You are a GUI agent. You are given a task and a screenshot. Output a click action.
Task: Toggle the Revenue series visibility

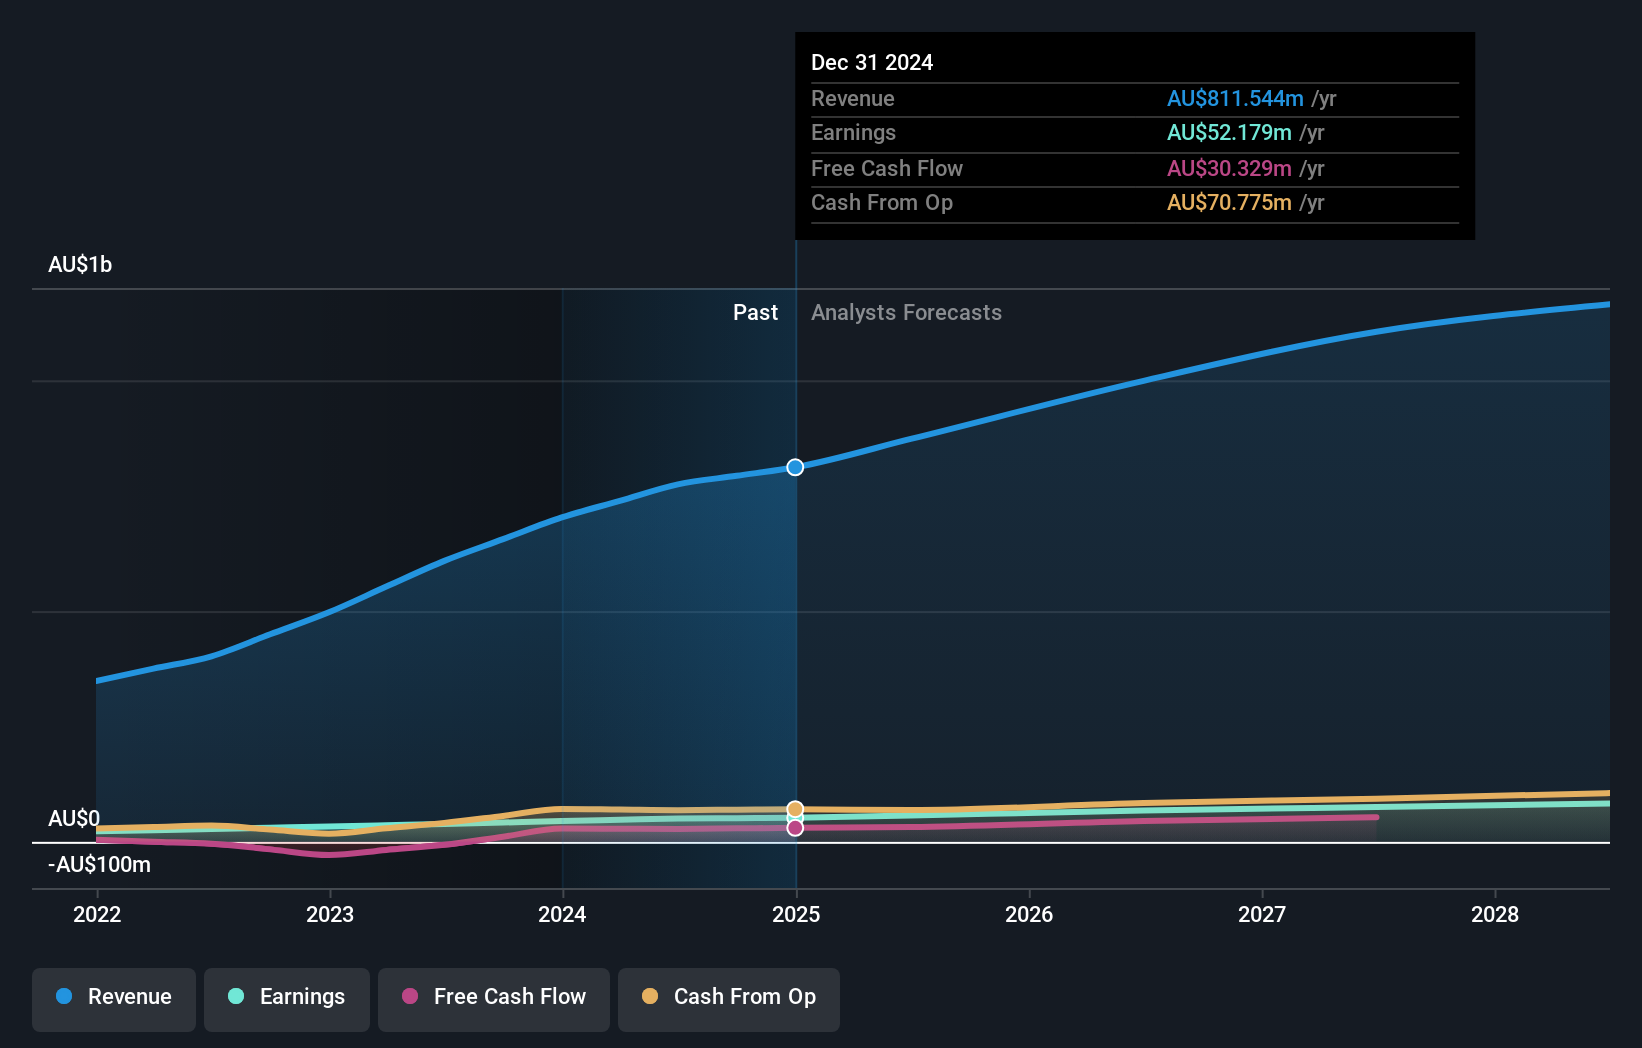pyautogui.click(x=113, y=997)
